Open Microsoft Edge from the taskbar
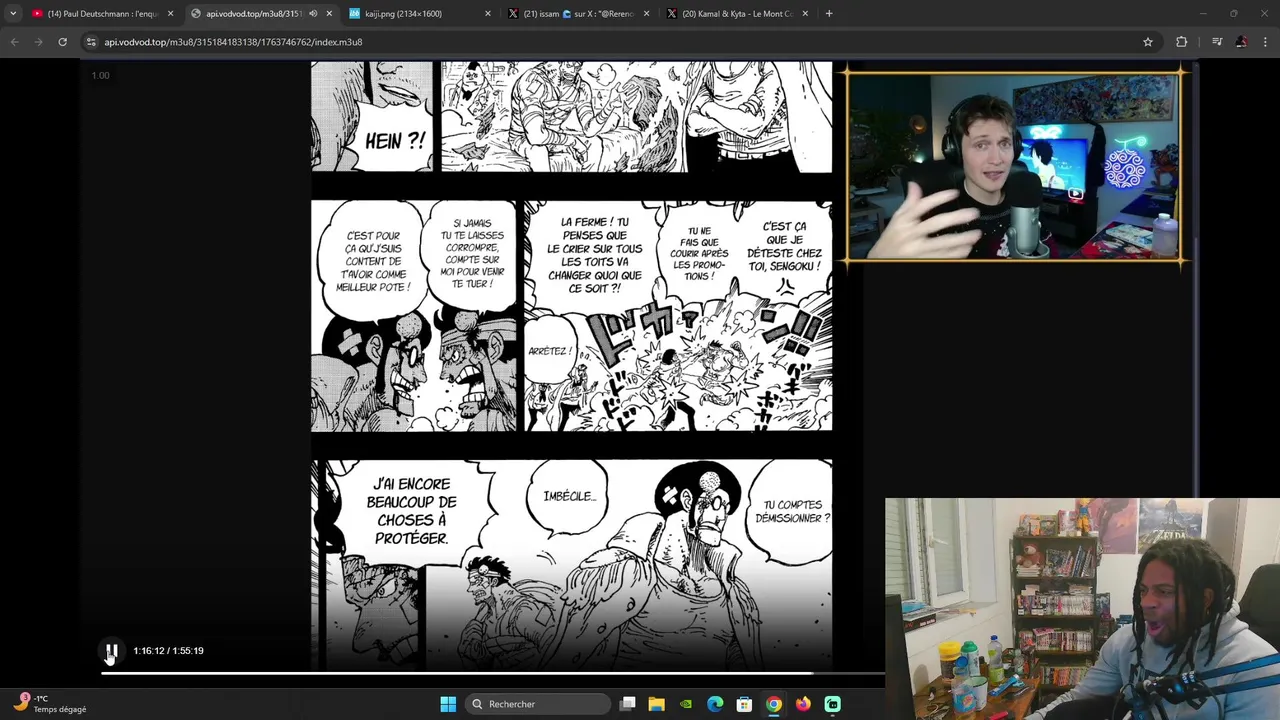Screen dimensions: 1280x720 [x=715, y=704]
